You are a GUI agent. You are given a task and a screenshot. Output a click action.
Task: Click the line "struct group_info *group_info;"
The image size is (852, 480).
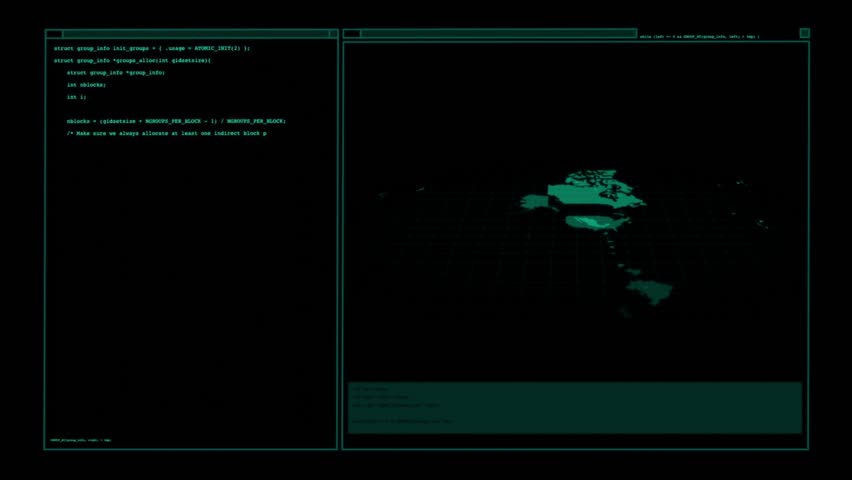(116, 72)
